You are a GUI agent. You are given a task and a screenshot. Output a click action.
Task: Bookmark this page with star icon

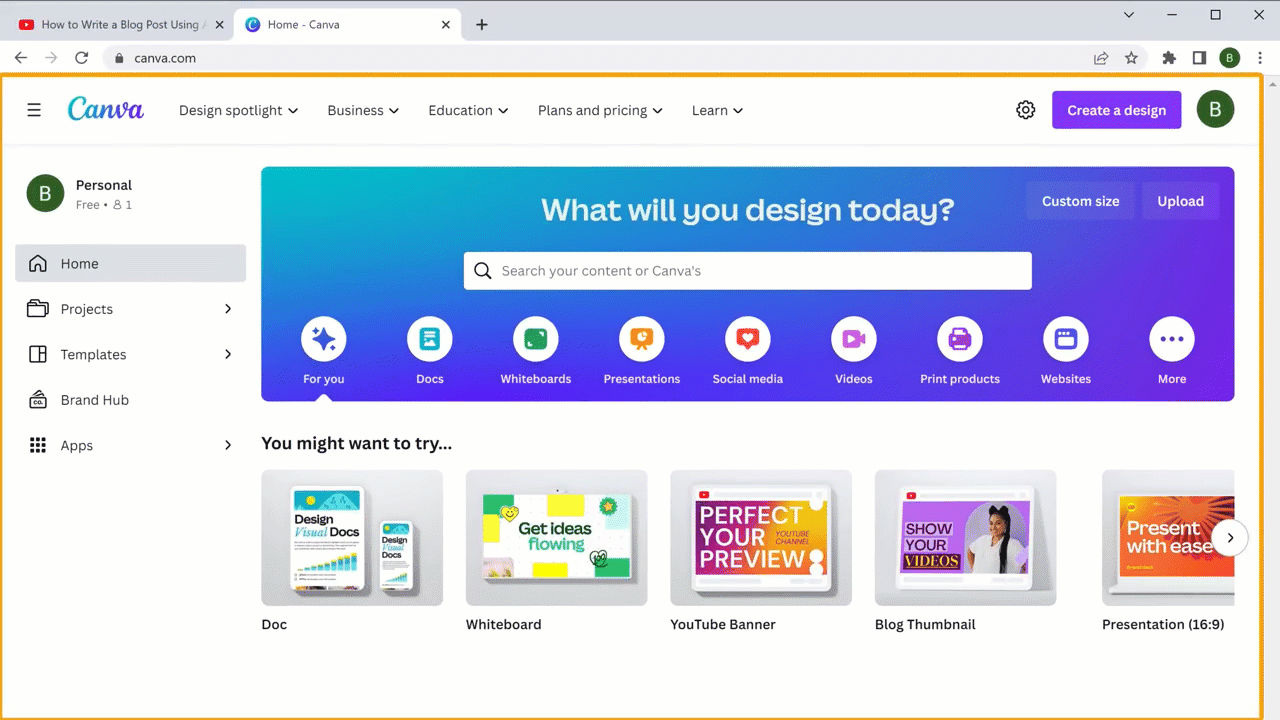coord(1131,58)
